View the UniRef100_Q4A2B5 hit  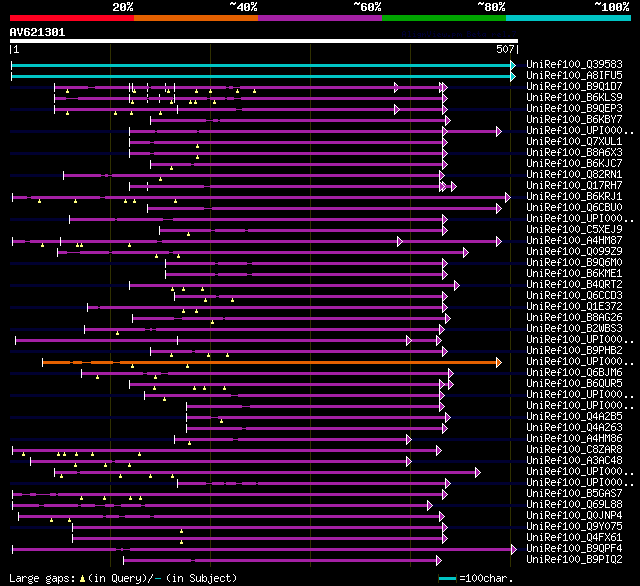(x=574, y=417)
